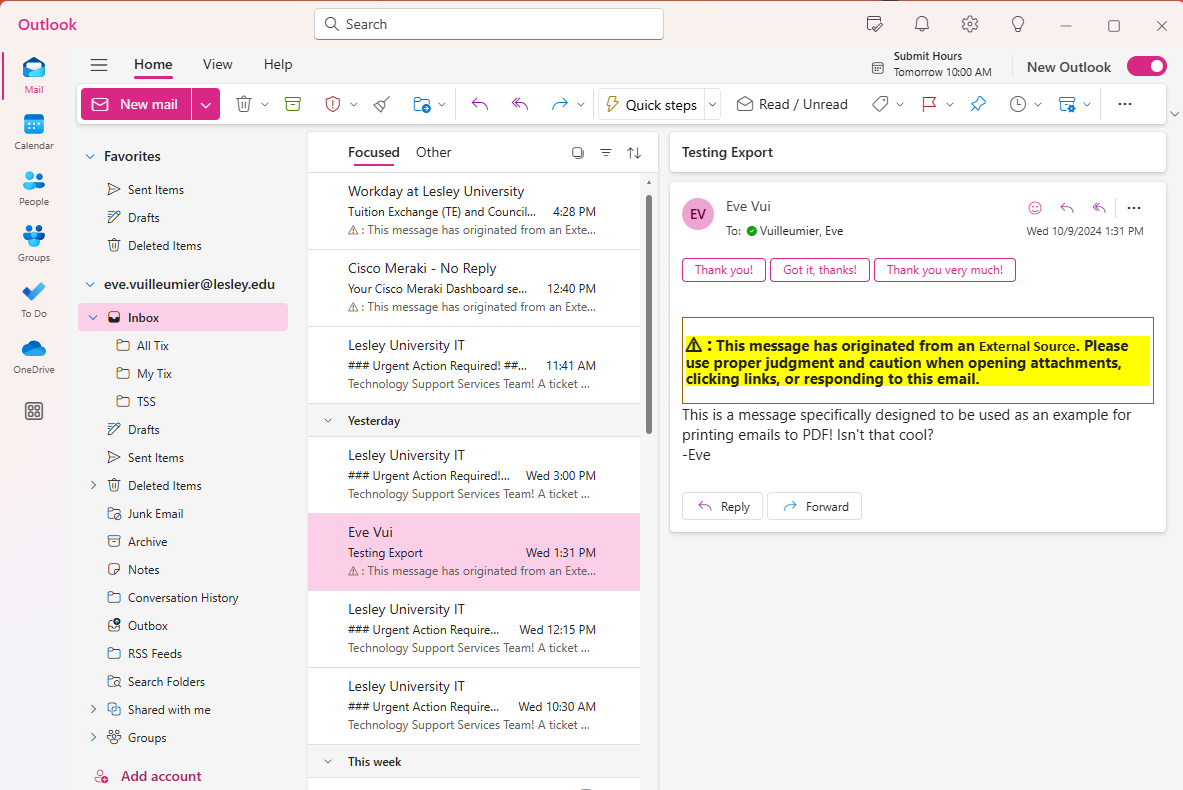This screenshot has height=790, width=1183.
Task: Send the 'Got it, thanks!' suggested reply
Action: click(819, 270)
